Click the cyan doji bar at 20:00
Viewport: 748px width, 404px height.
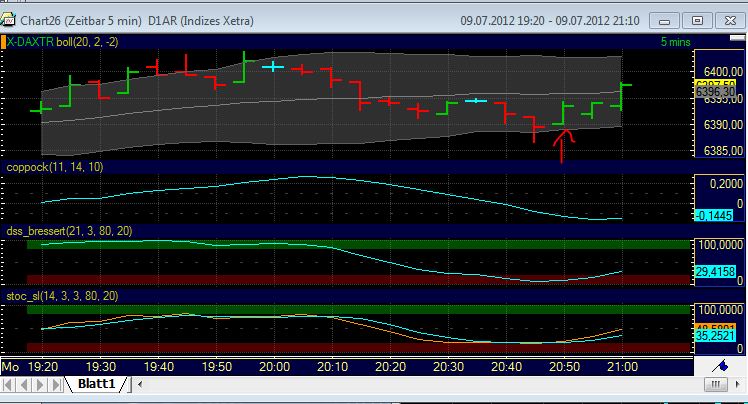point(273,67)
